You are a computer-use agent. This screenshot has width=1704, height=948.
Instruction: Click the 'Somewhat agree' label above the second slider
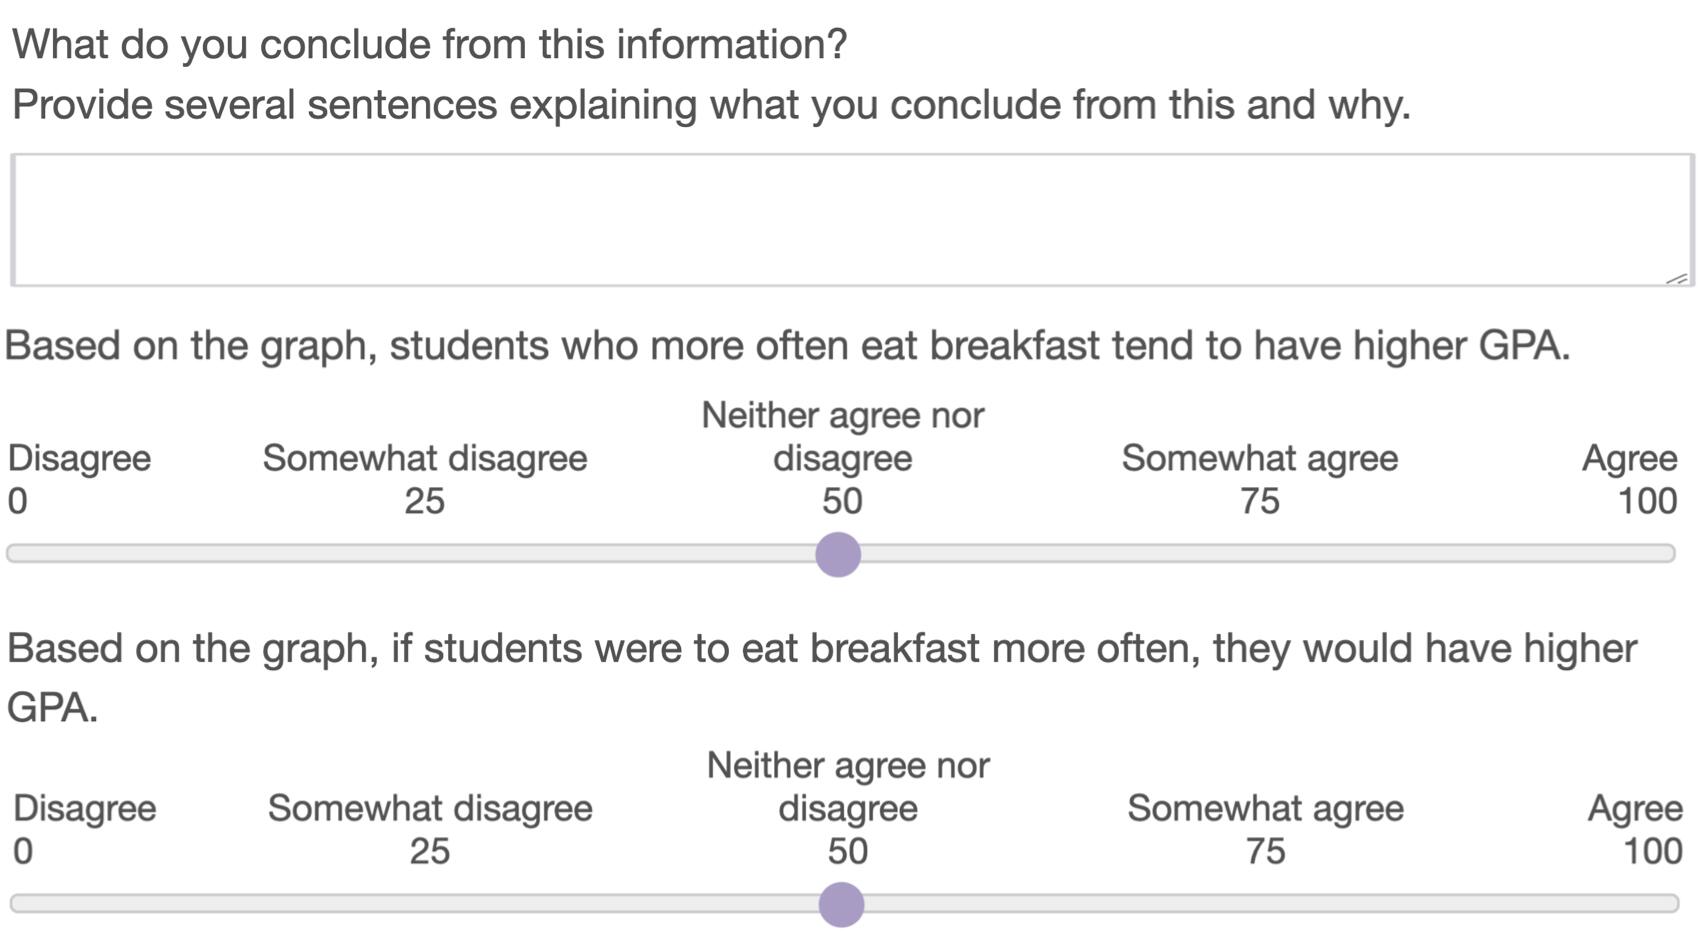tap(1265, 808)
